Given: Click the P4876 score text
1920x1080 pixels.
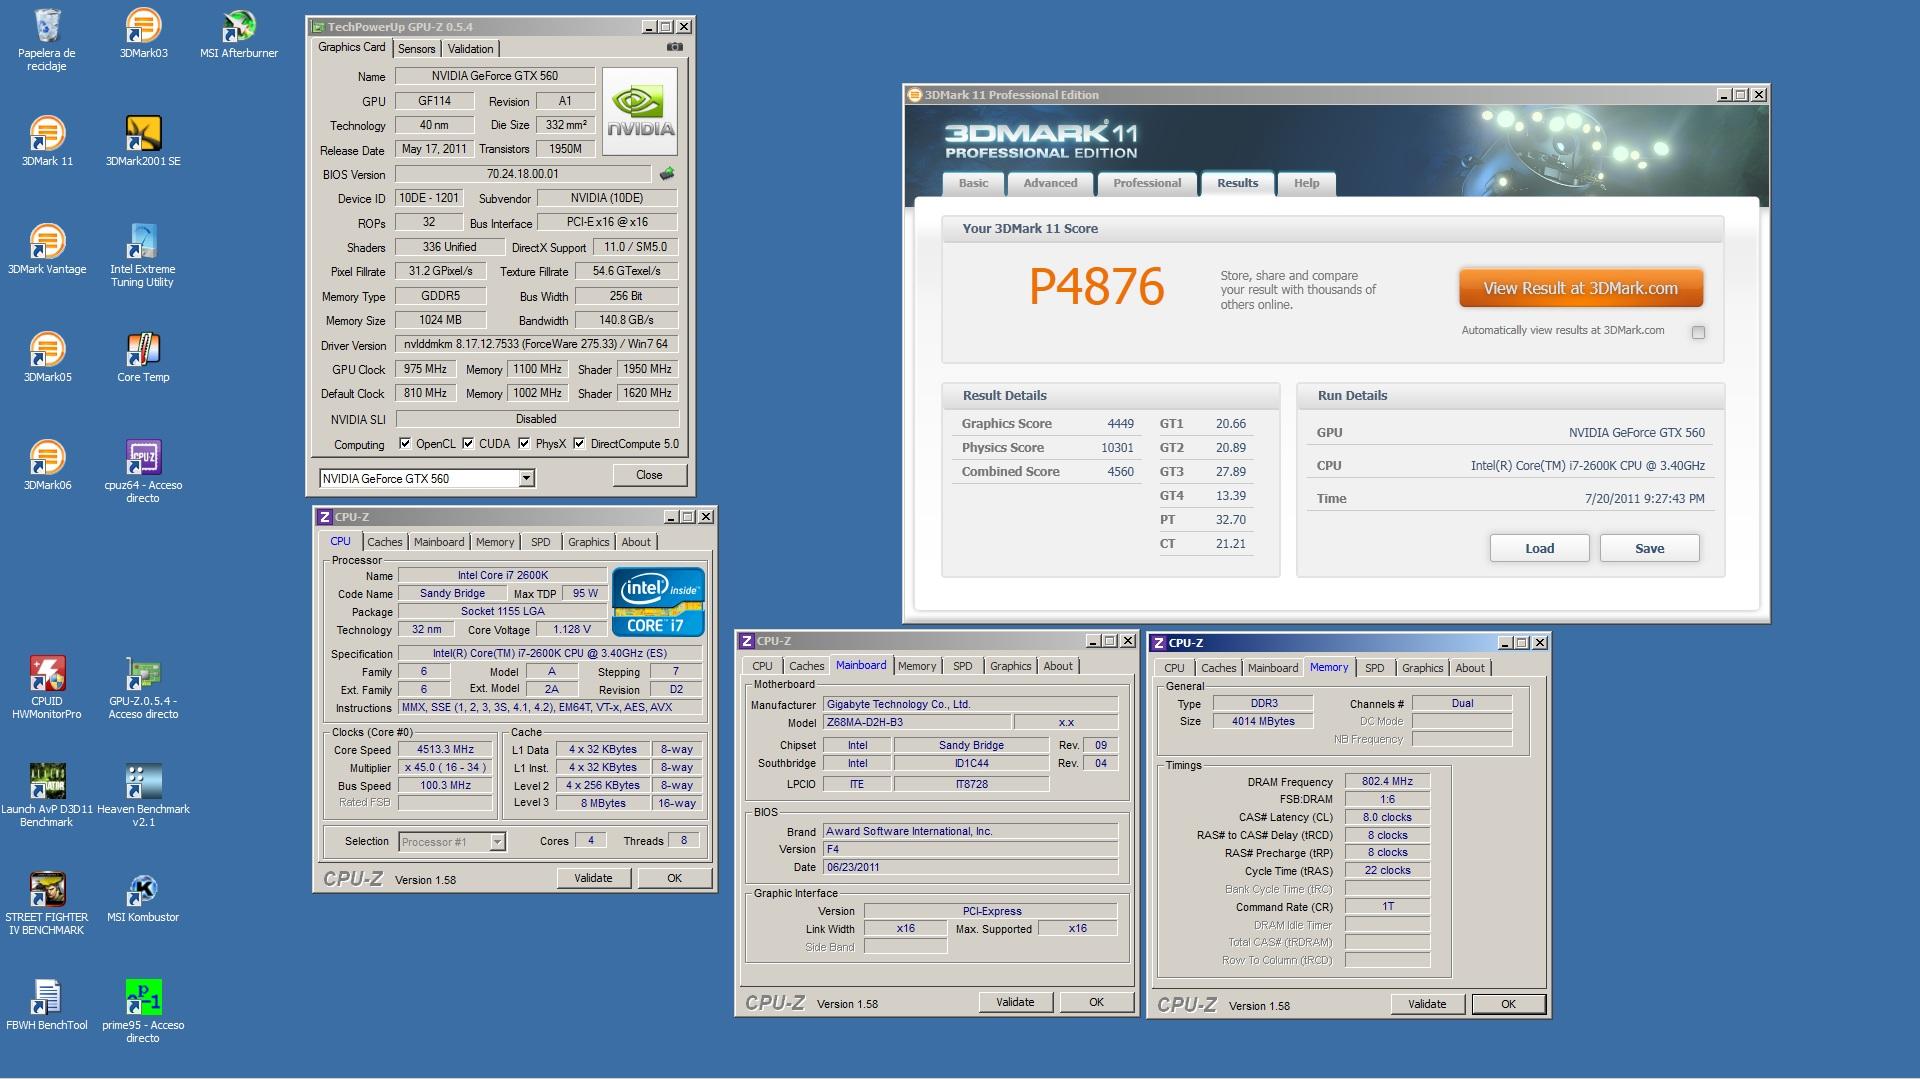Looking at the screenshot, I should [x=1097, y=287].
